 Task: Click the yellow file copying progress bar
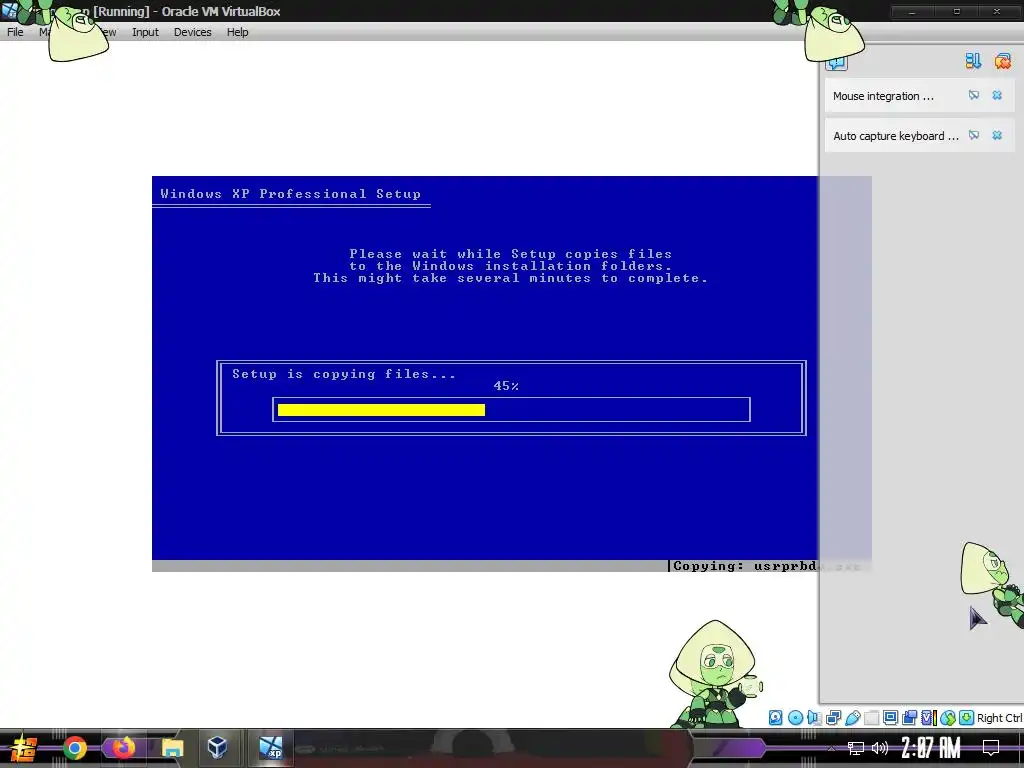point(381,409)
